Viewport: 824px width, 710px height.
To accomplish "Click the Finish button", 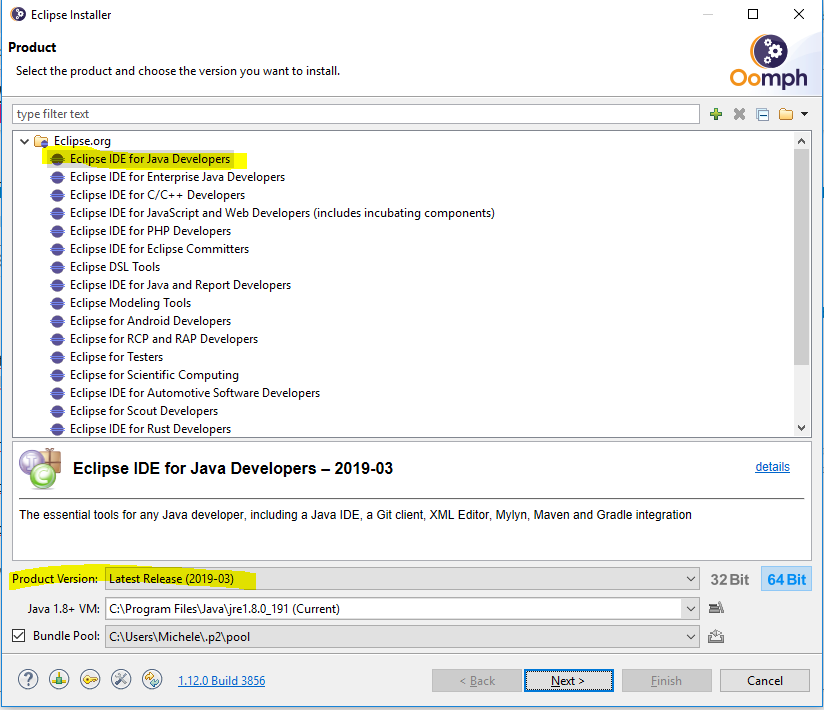I will (666, 681).
